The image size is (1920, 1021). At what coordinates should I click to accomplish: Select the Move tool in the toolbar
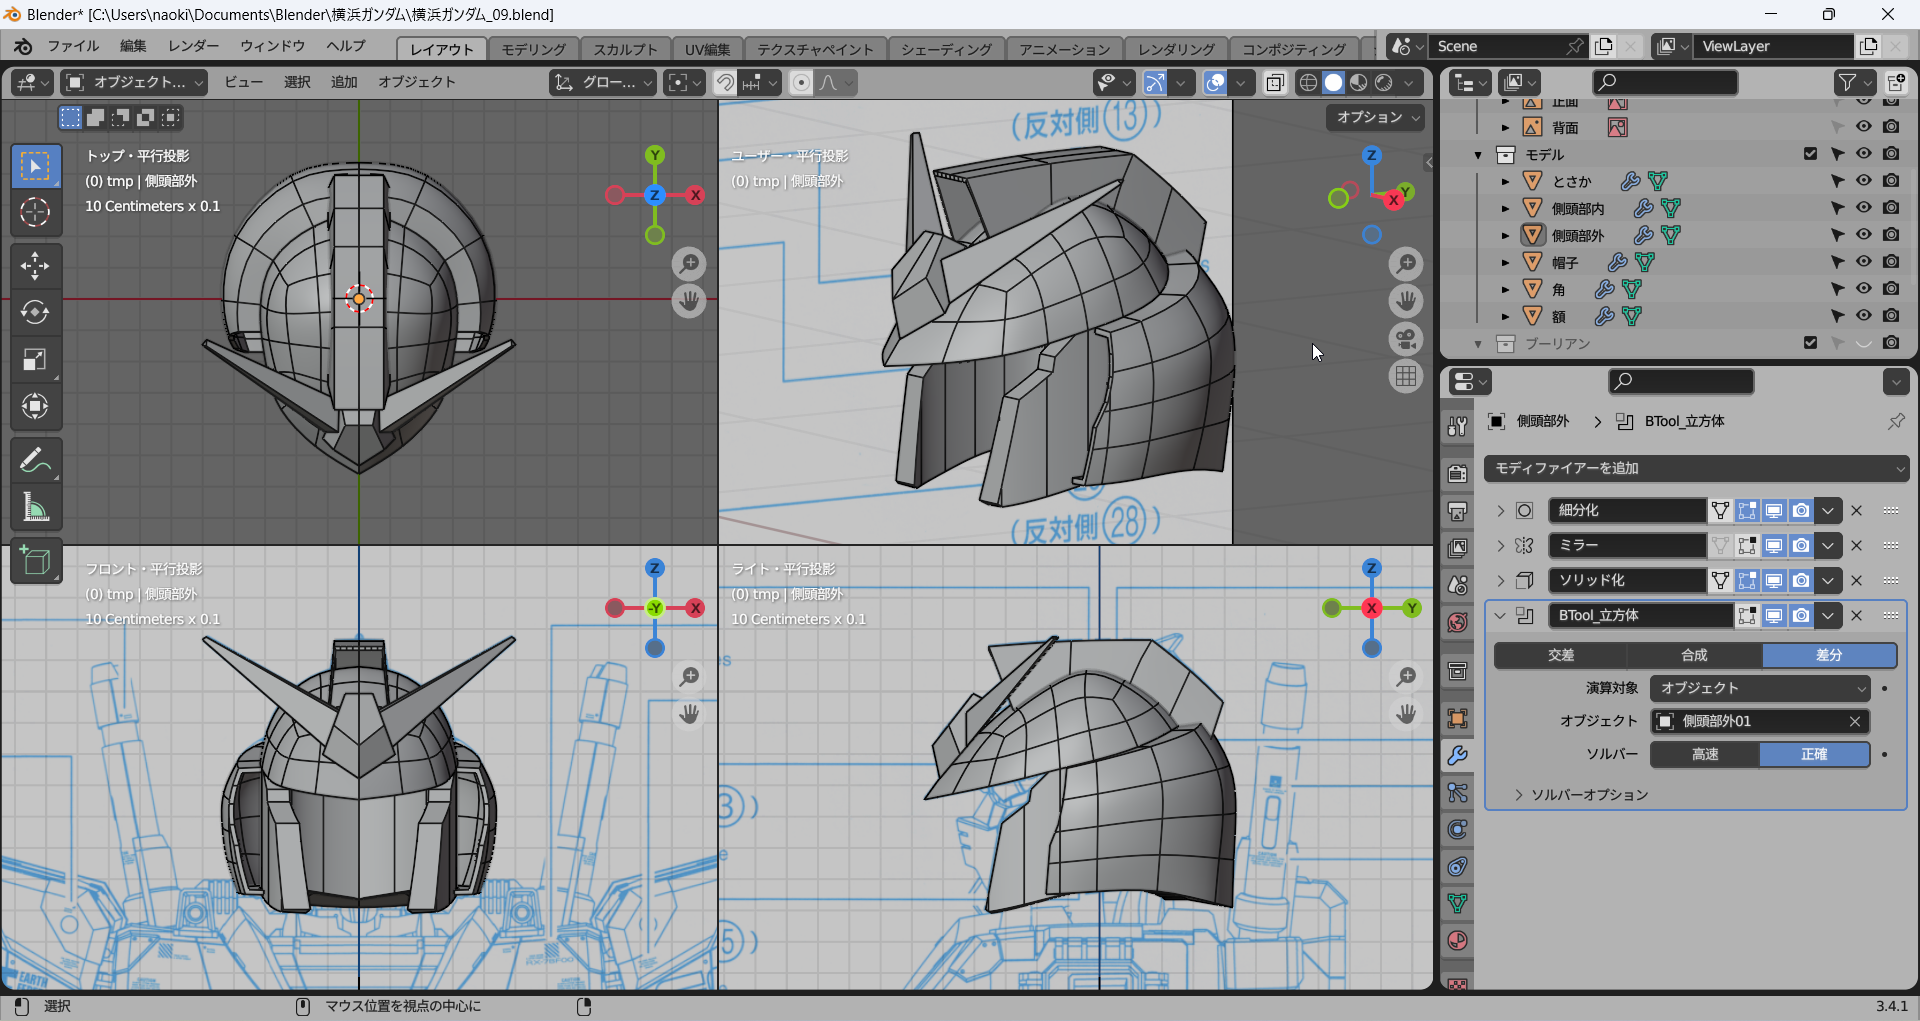click(35, 266)
